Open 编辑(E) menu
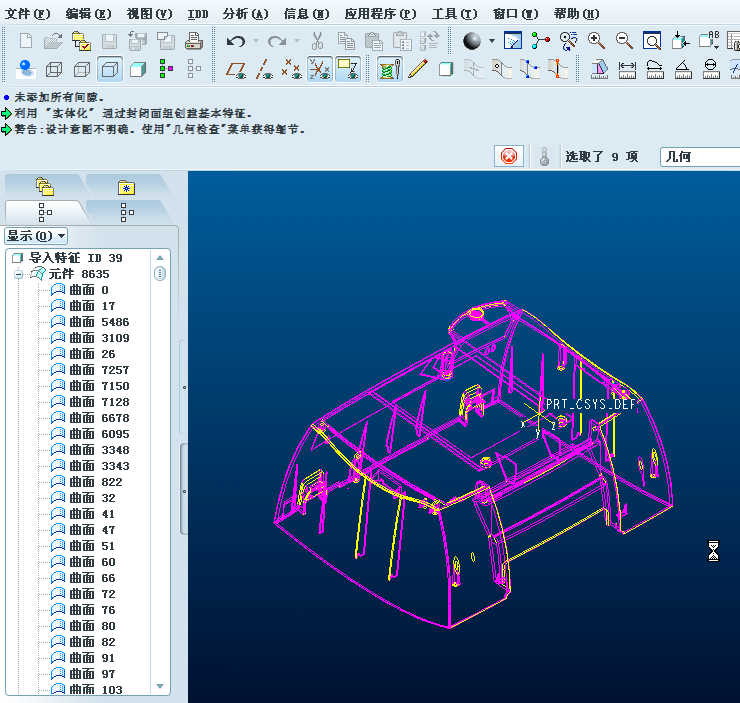 click(x=88, y=14)
